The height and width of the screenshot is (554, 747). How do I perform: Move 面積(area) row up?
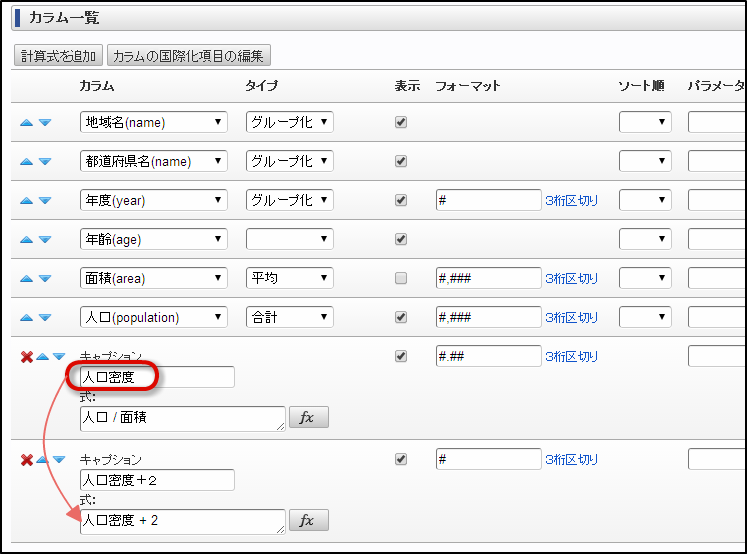point(26,279)
